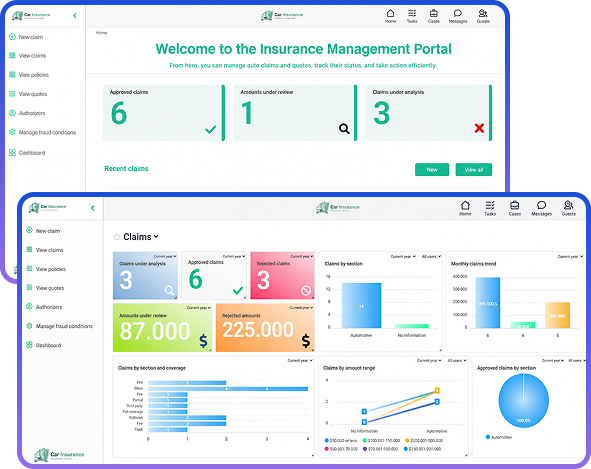Open Cases icon in back portal window
This screenshot has height=469, width=591.
[x=434, y=16]
